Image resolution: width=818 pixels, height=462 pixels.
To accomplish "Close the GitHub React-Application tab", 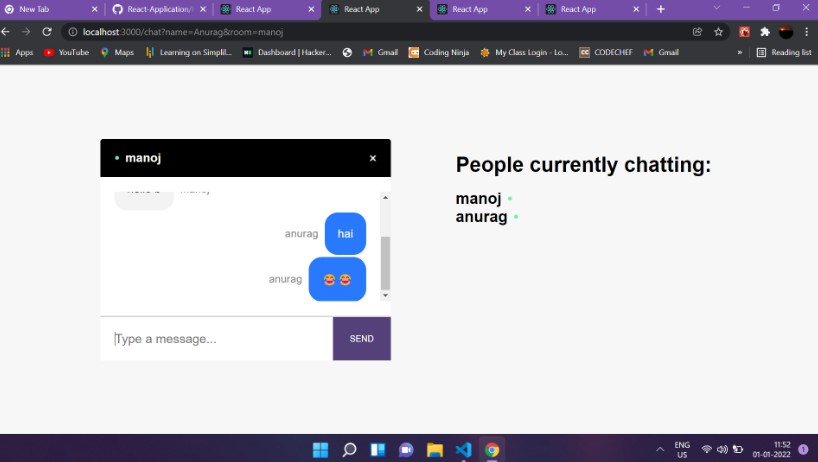I will [203, 9].
